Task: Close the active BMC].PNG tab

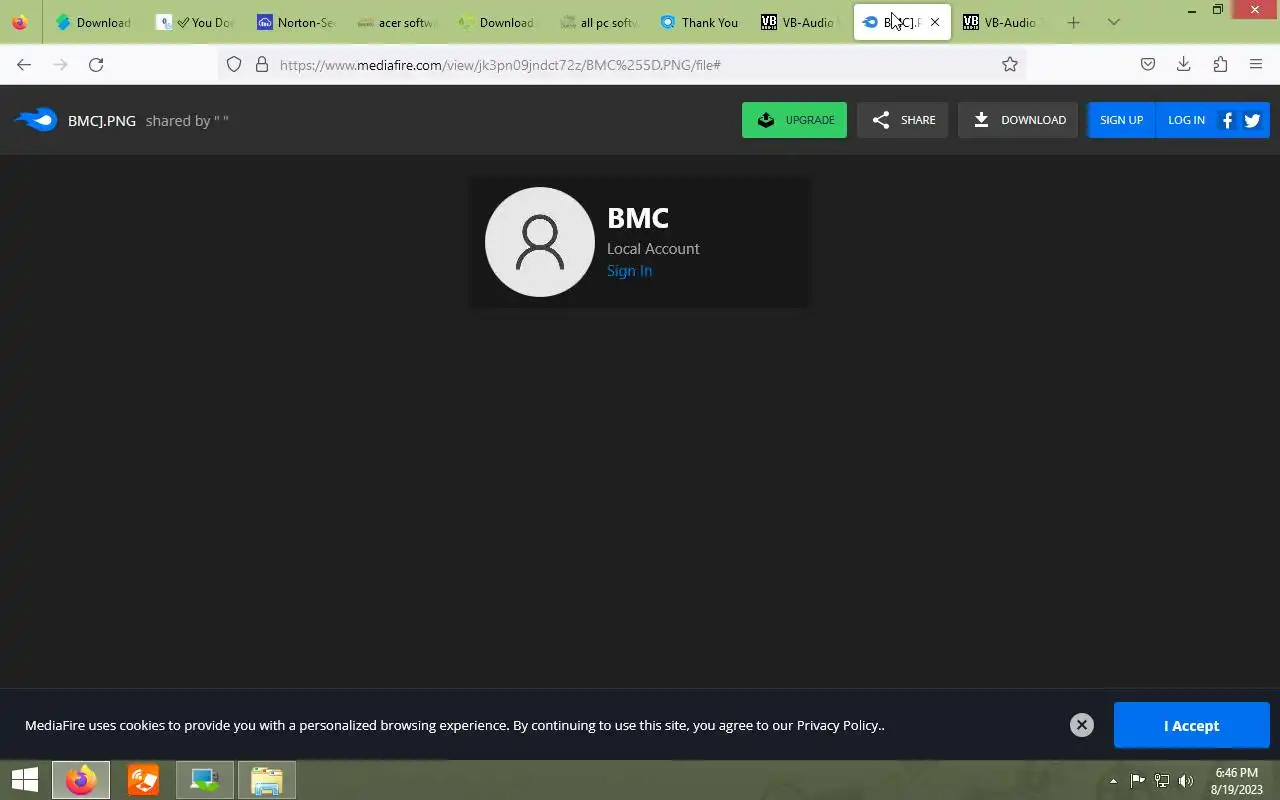Action: pos(935,22)
